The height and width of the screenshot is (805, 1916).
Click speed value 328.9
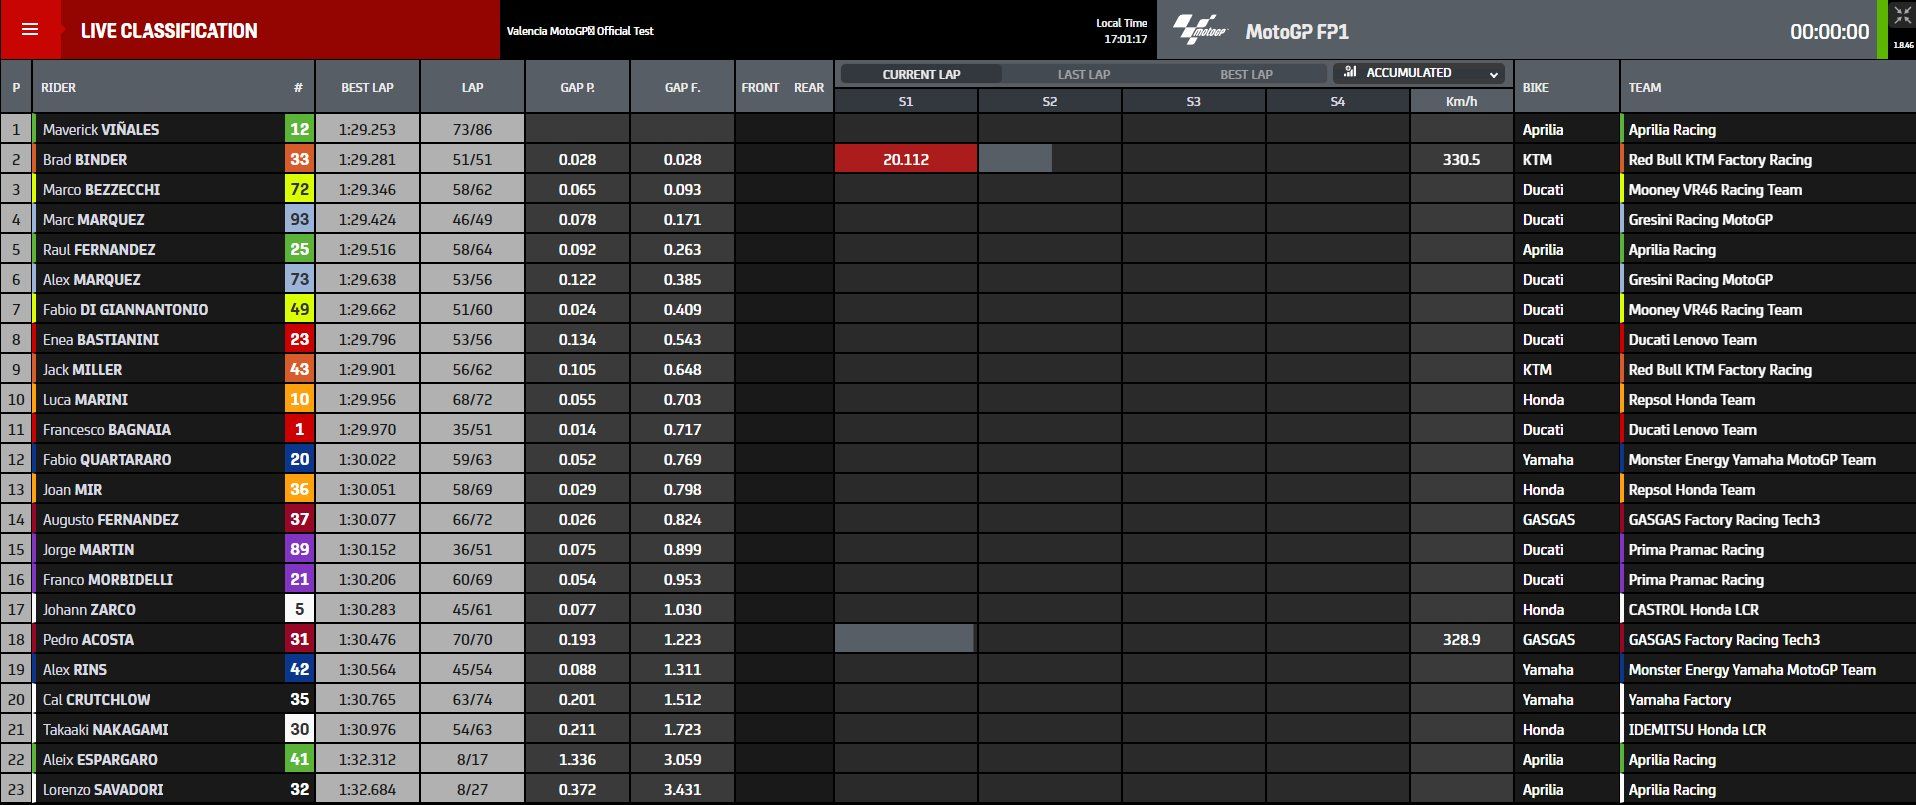tap(1461, 639)
